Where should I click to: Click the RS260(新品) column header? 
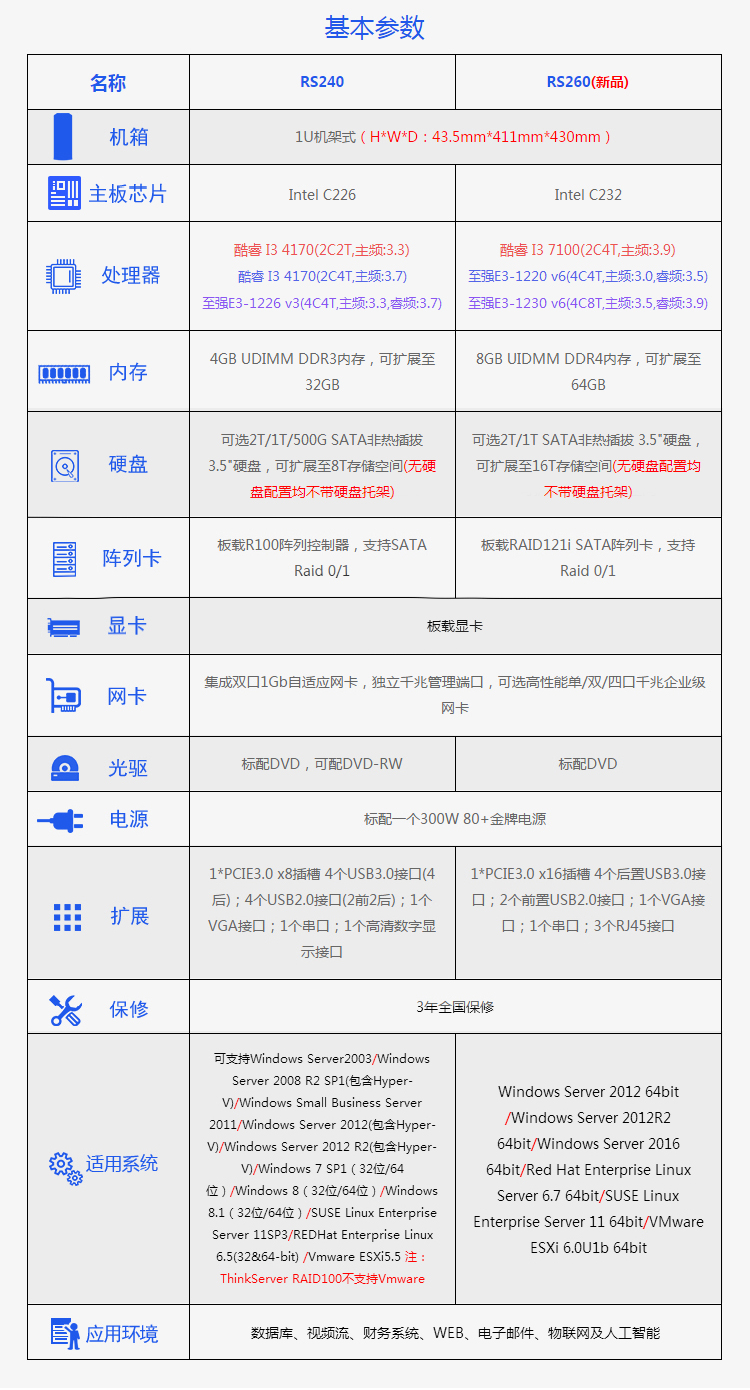tap(587, 82)
